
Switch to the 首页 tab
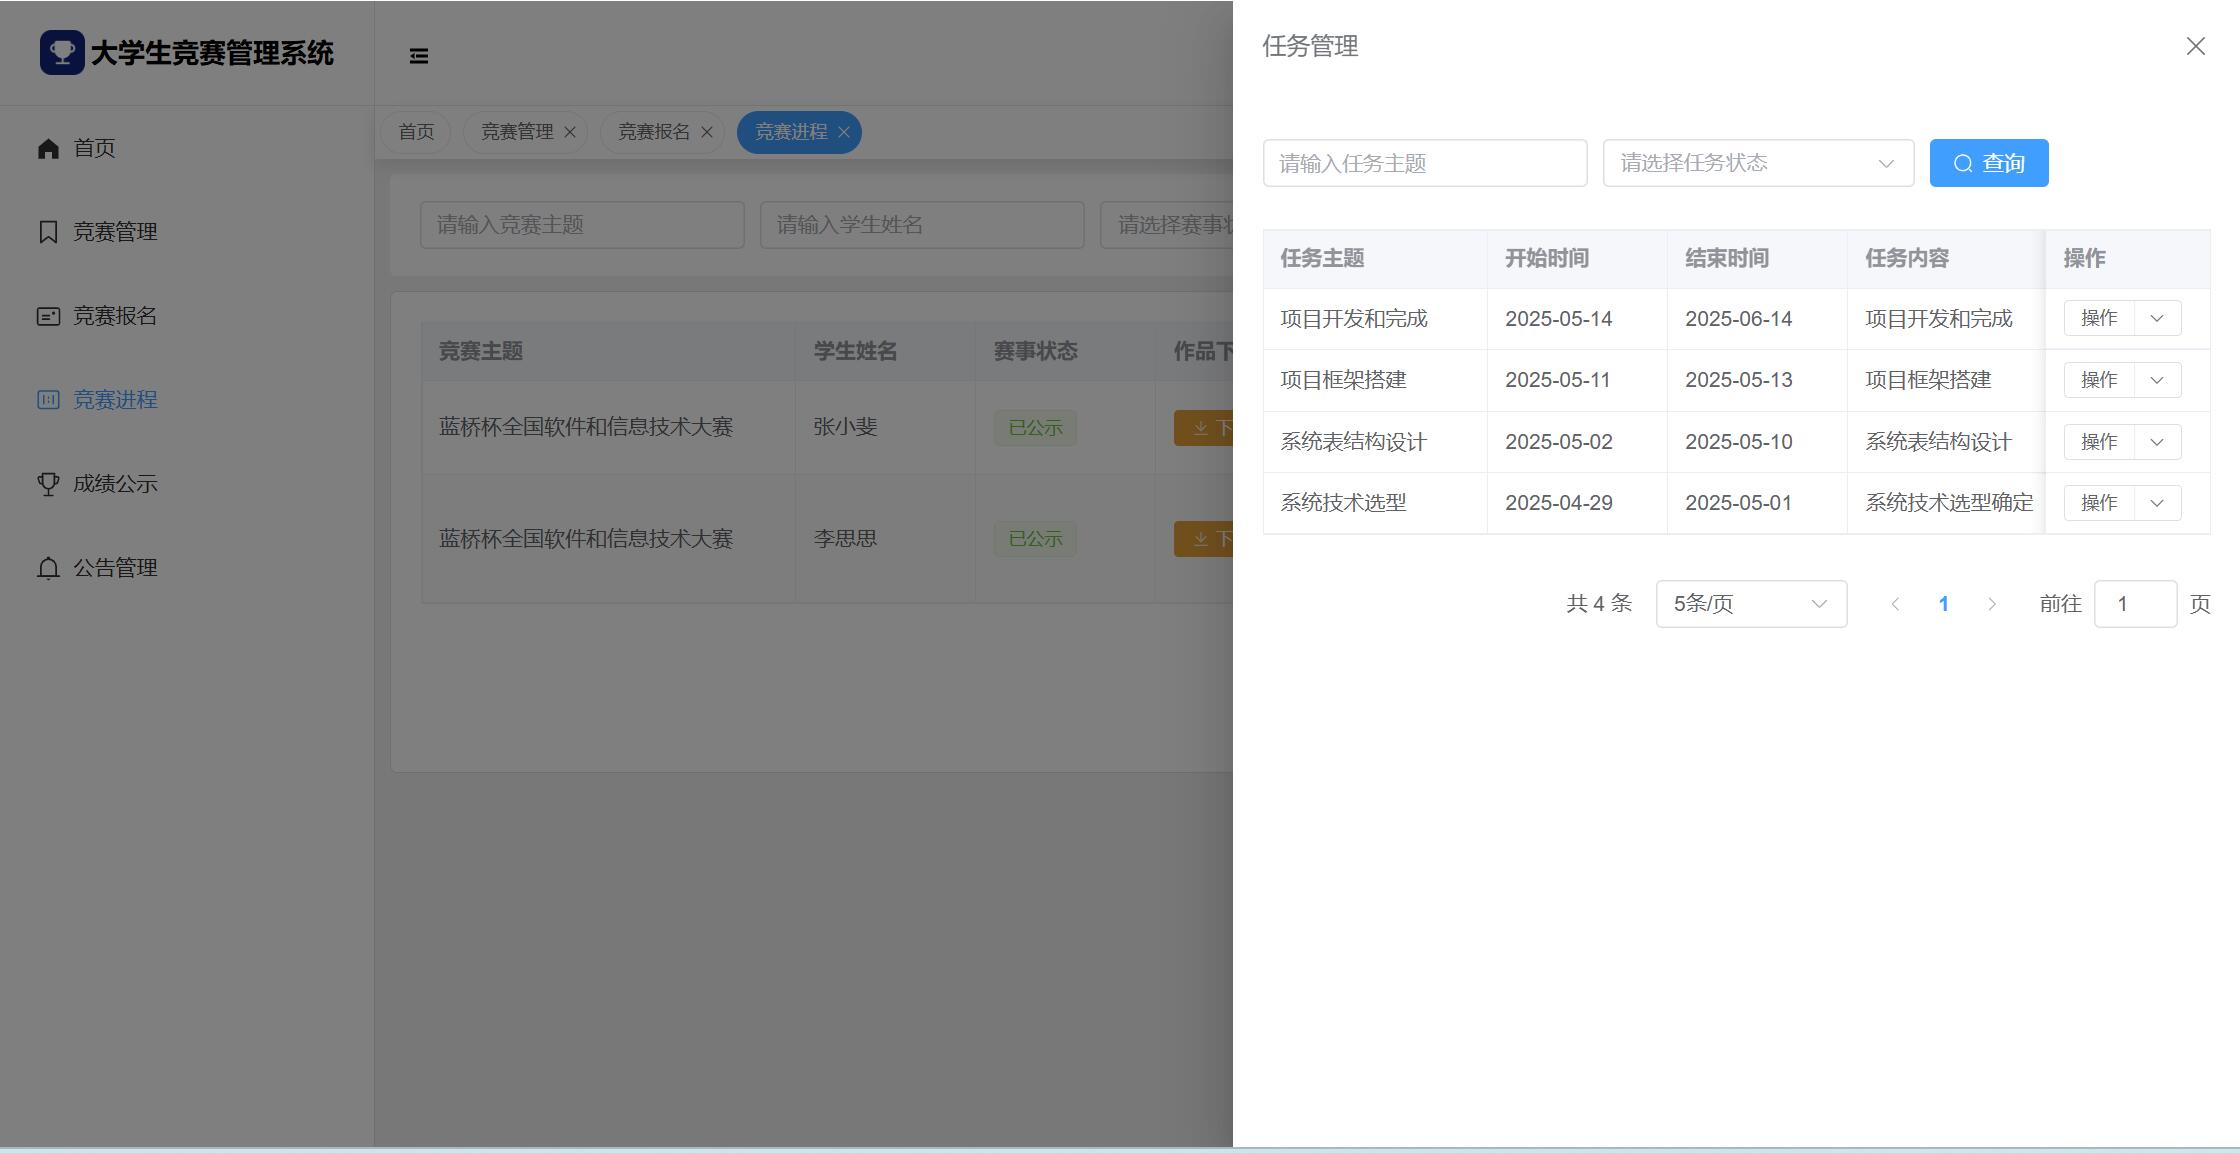click(x=416, y=132)
